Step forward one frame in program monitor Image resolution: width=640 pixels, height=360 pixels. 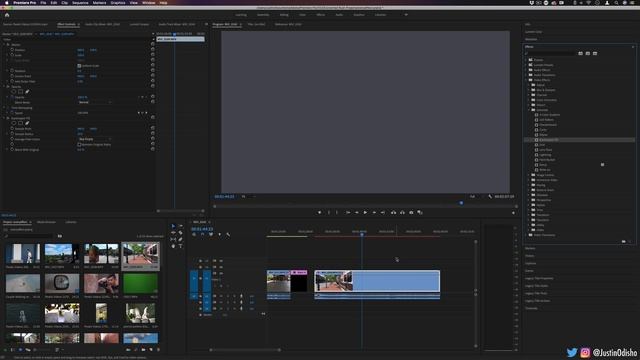click(x=374, y=212)
